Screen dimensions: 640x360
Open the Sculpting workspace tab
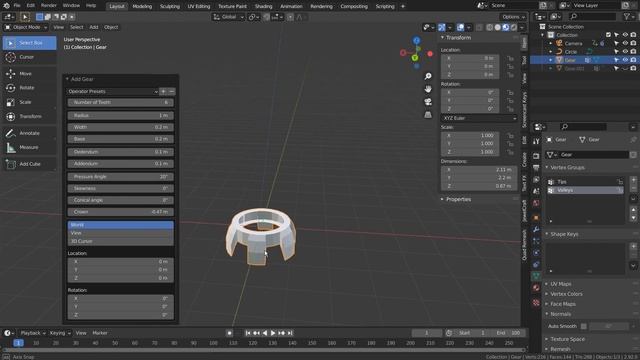point(170,6)
